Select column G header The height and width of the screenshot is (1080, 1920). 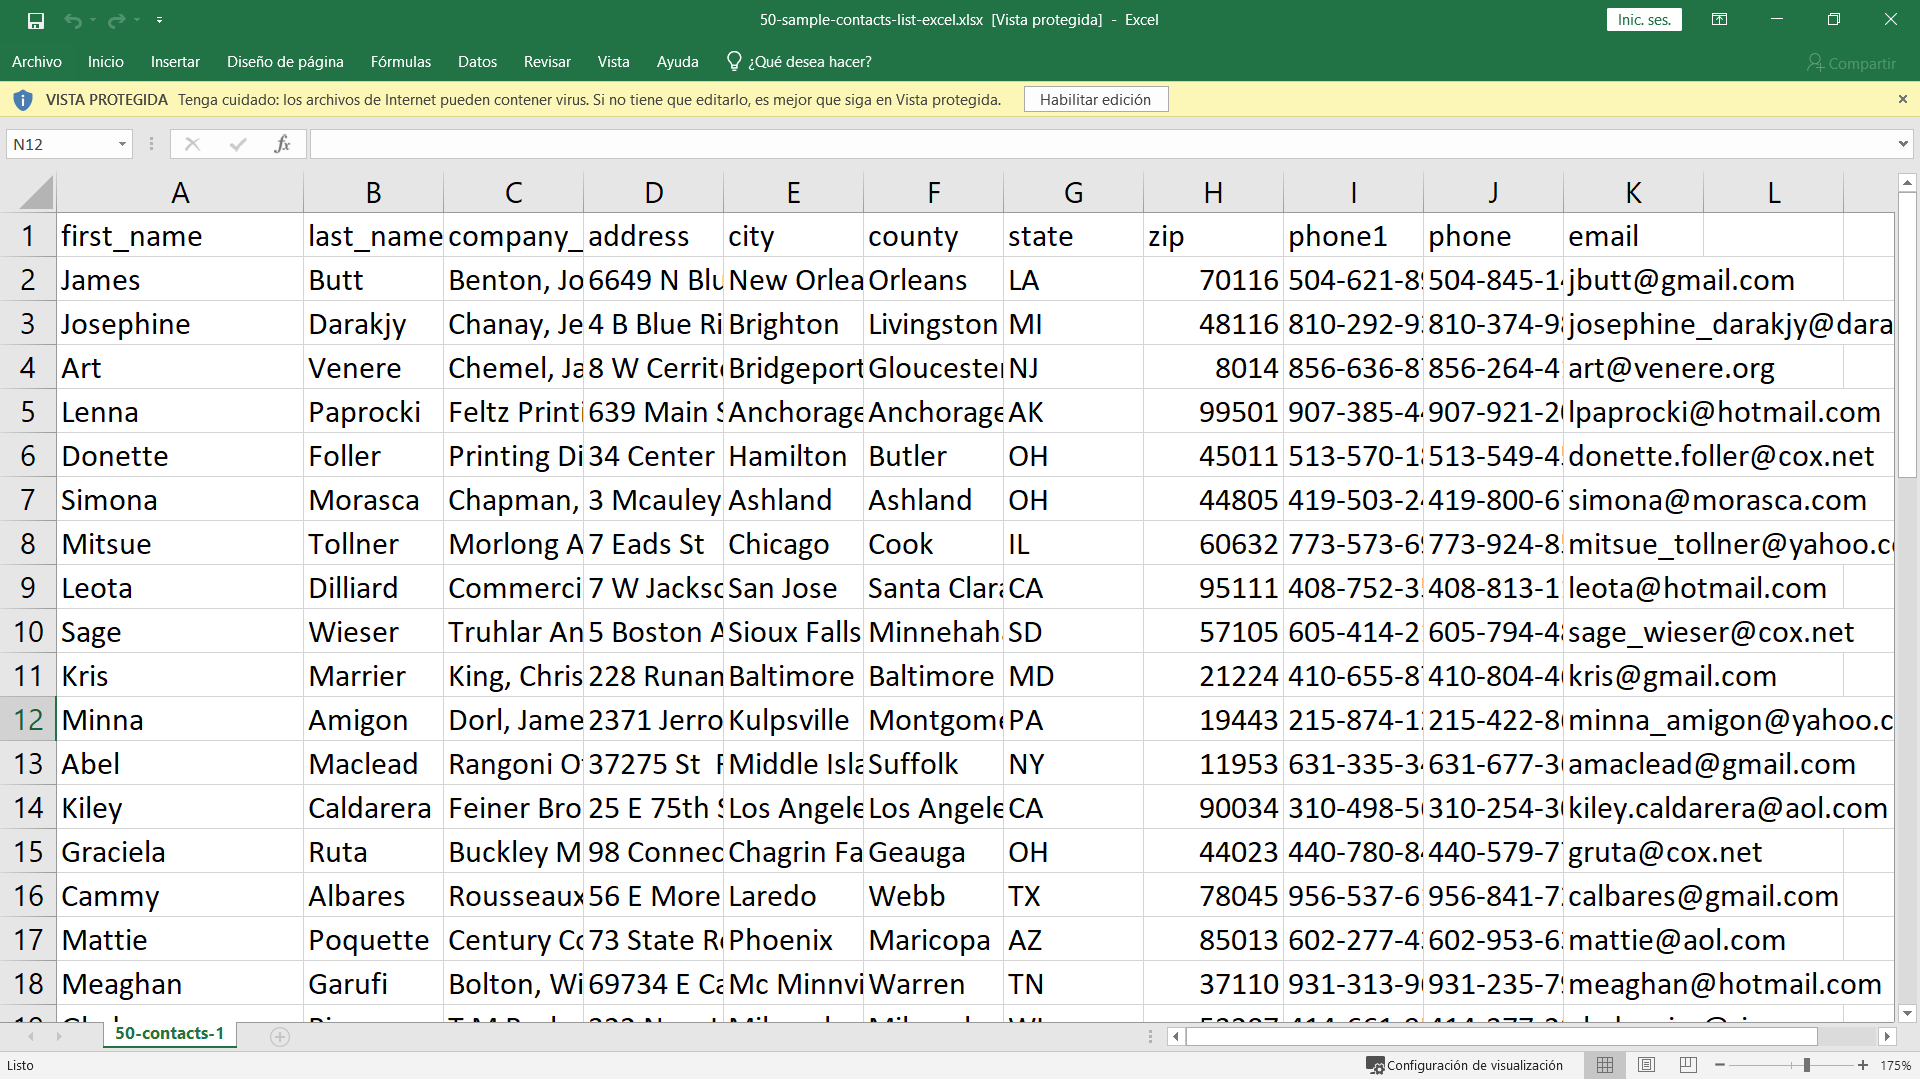point(1073,192)
